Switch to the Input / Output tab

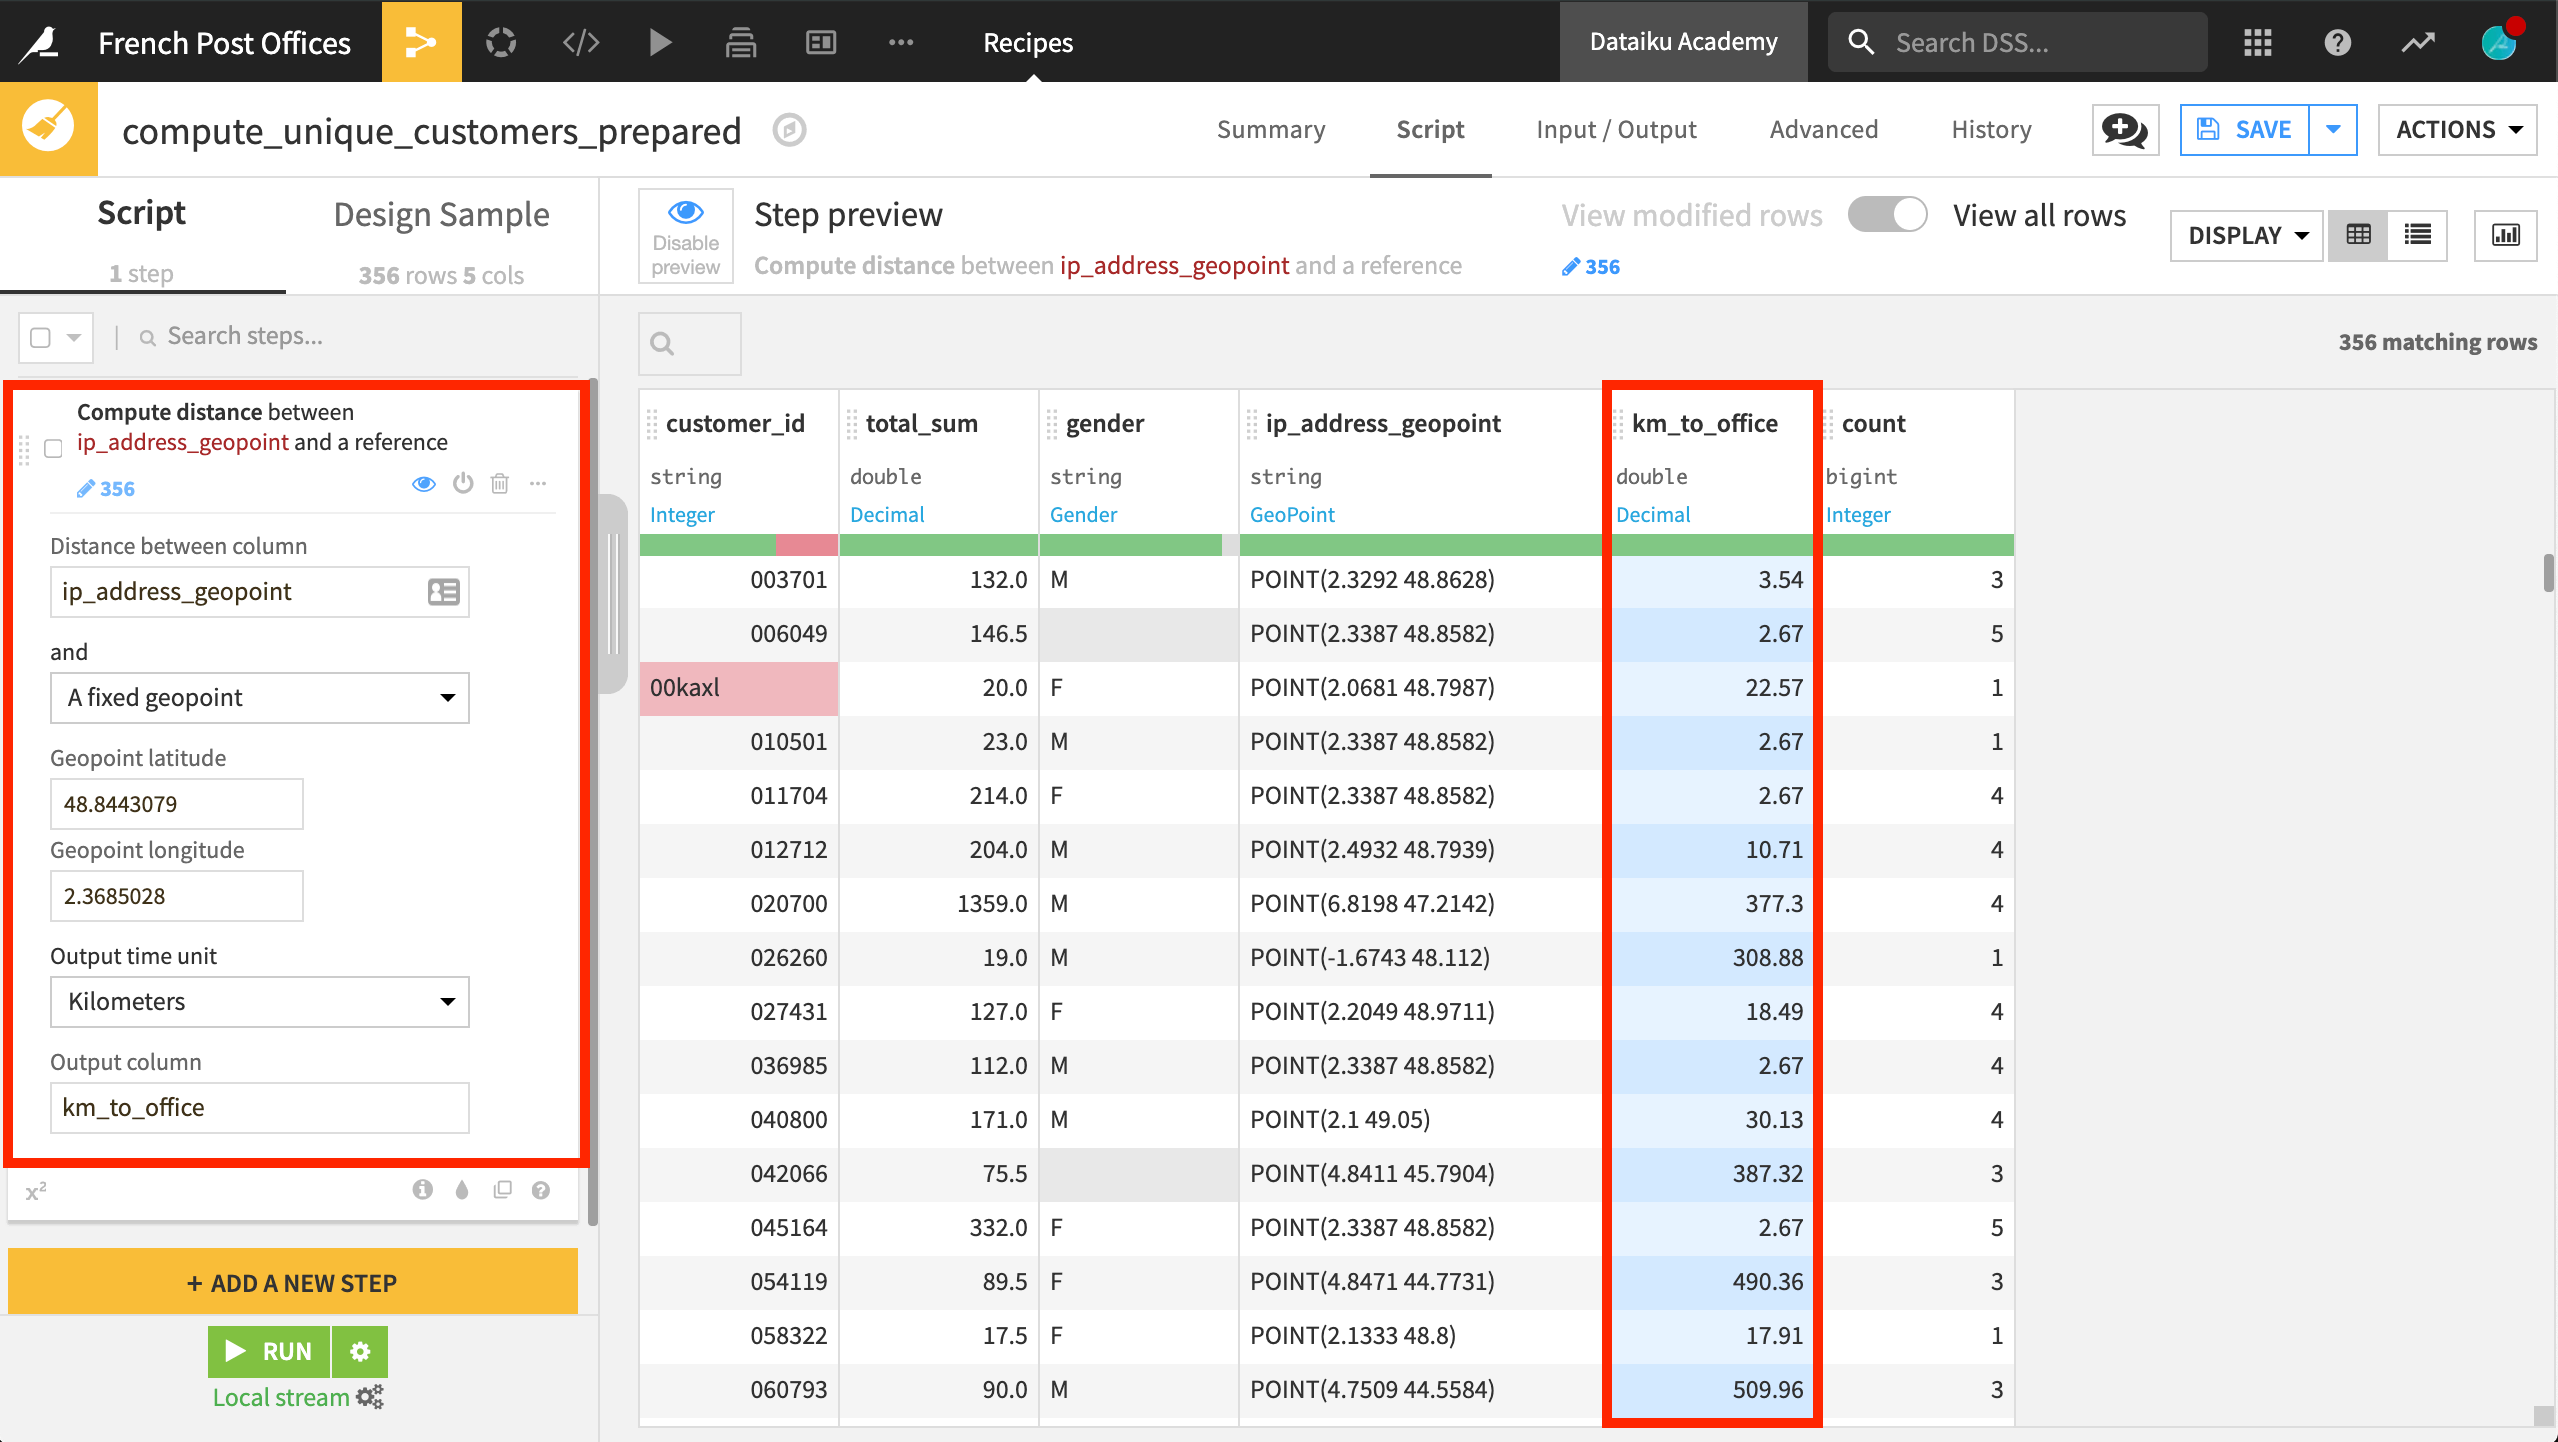click(1613, 128)
